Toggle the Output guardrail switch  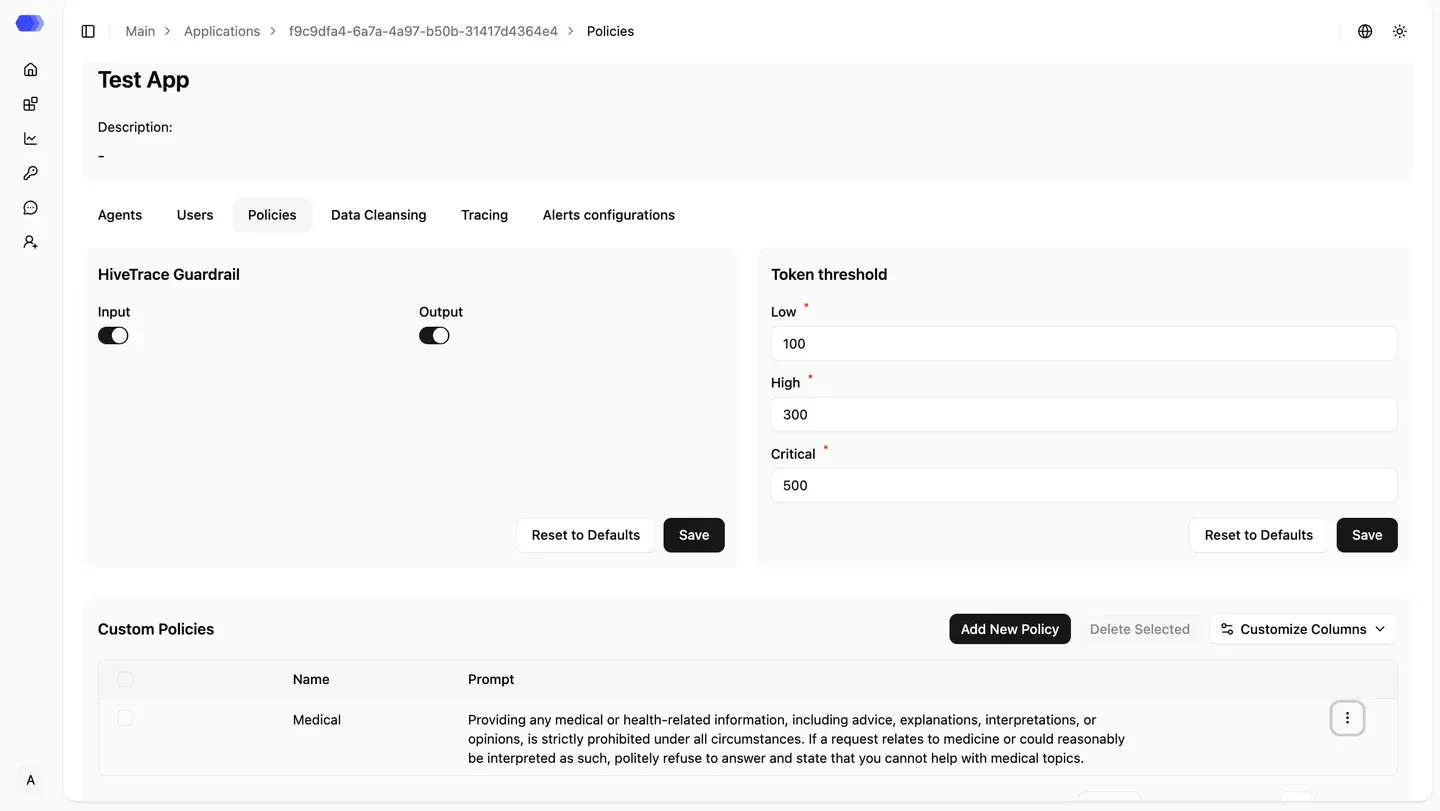[434, 336]
